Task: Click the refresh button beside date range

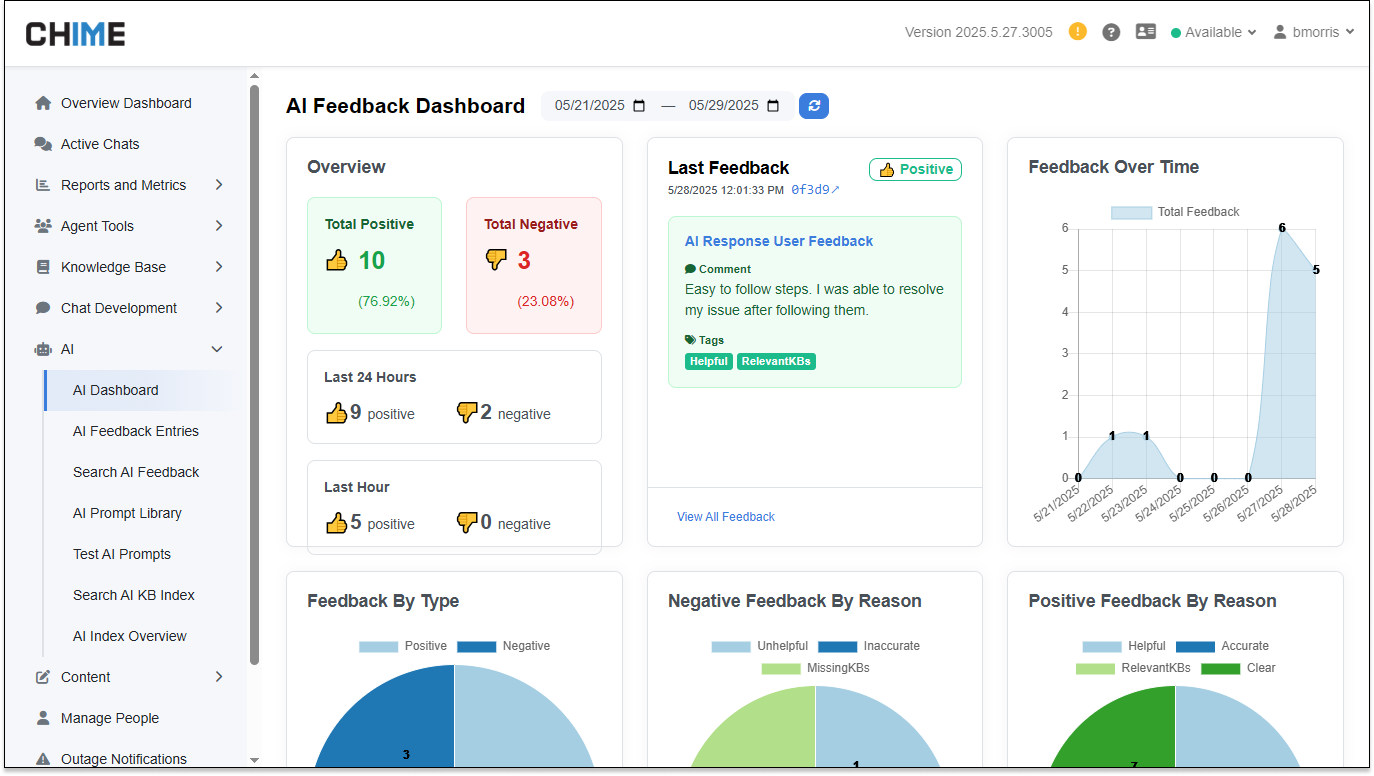Action: coord(814,106)
